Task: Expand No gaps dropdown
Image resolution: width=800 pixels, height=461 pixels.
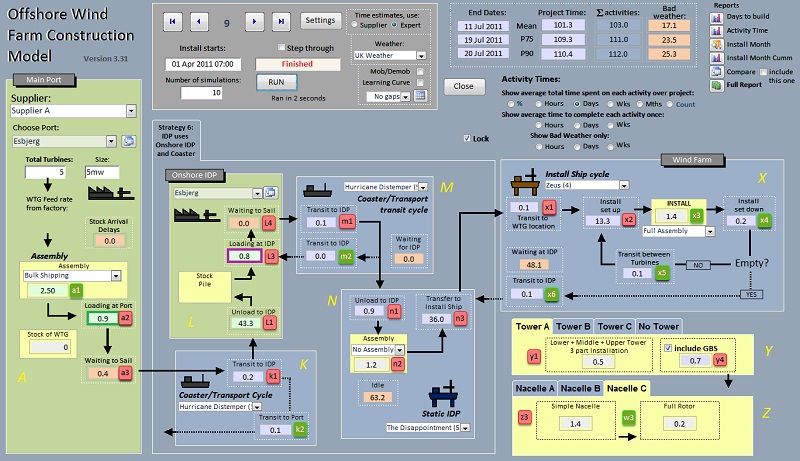Action: pyautogui.click(x=406, y=96)
